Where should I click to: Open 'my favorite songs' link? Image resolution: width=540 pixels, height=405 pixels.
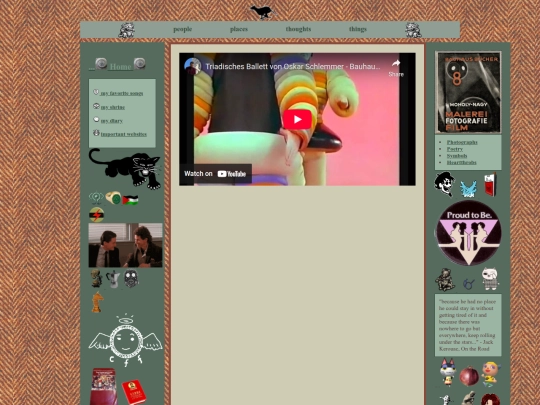(122, 93)
